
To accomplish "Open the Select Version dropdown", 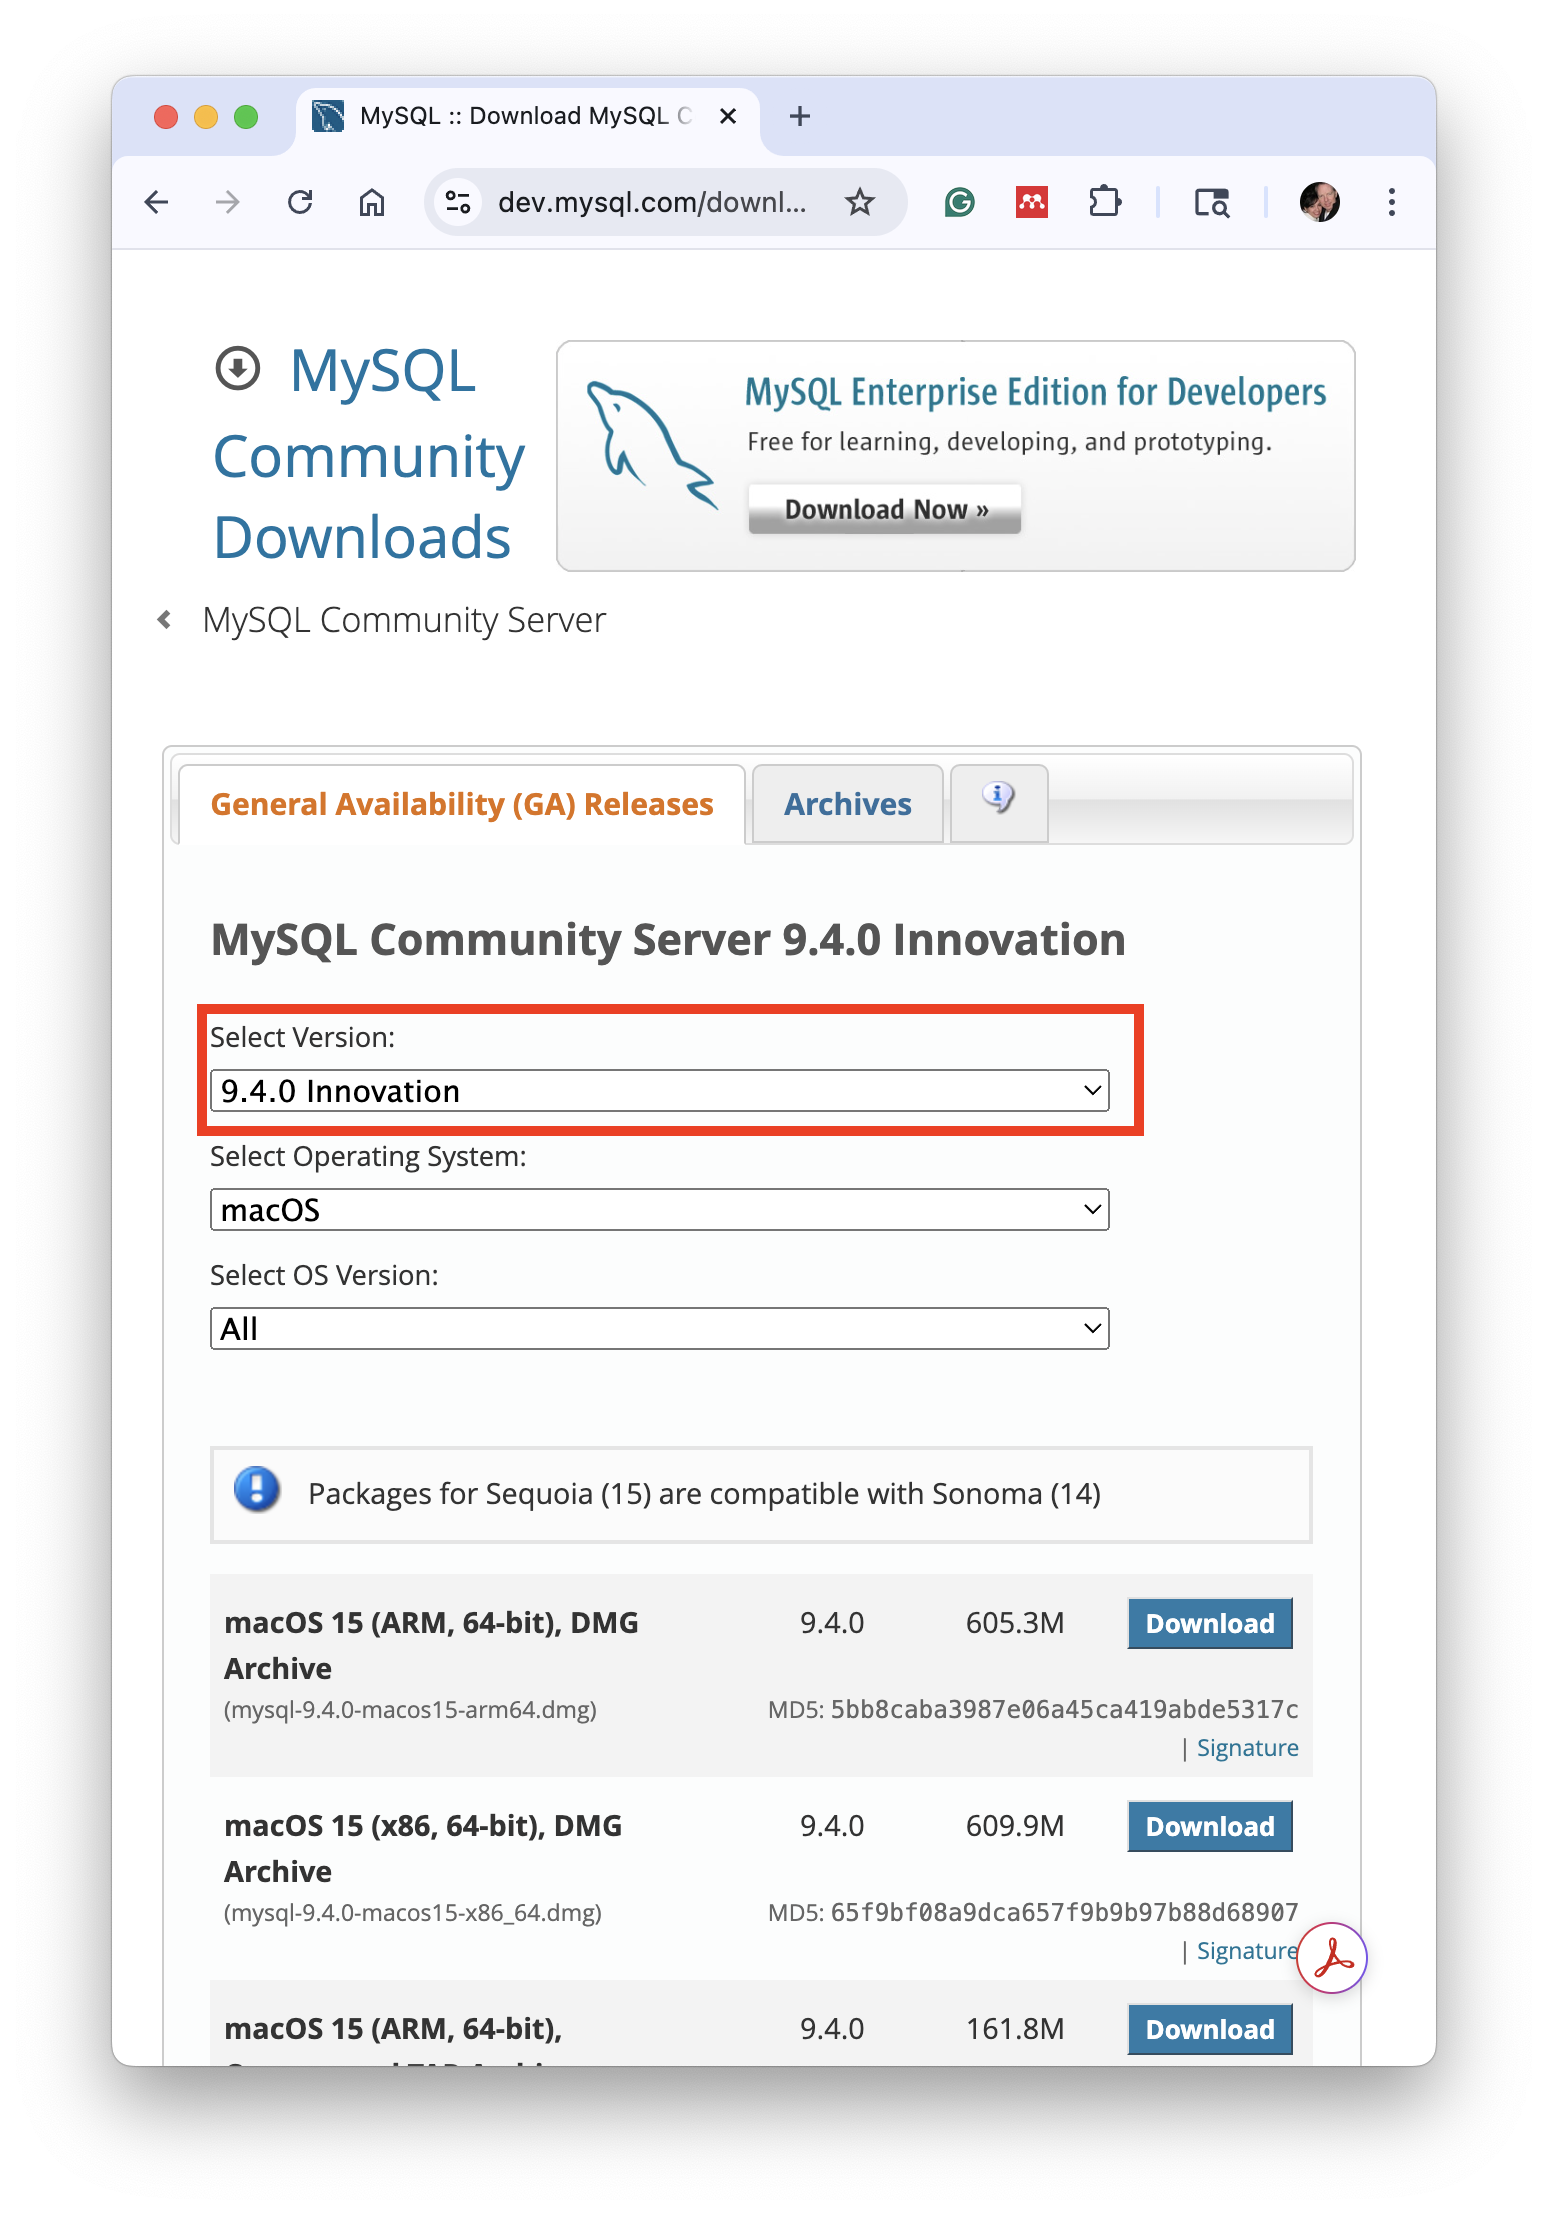I will click(x=660, y=1091).
